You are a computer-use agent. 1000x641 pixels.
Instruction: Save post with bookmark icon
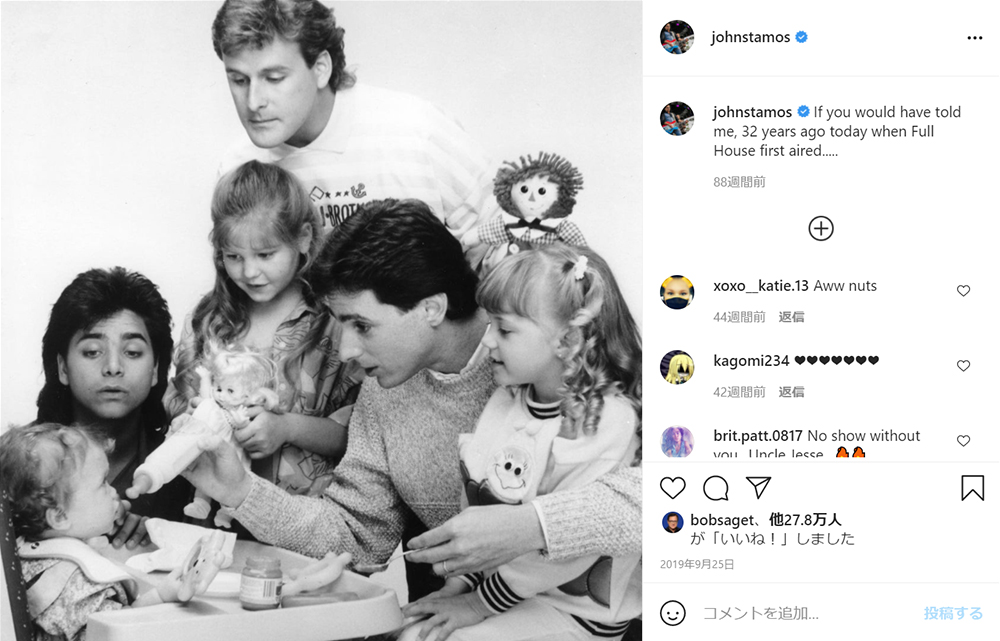point(973,488)
